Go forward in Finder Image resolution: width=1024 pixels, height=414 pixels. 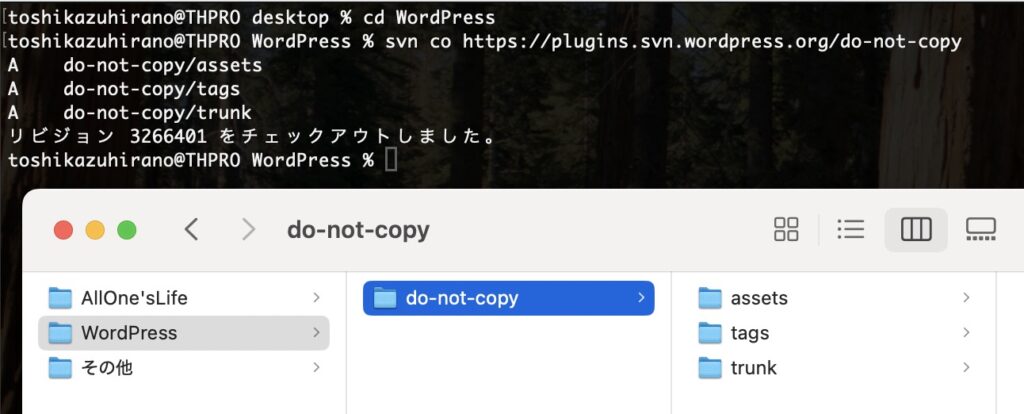point(248,230)
